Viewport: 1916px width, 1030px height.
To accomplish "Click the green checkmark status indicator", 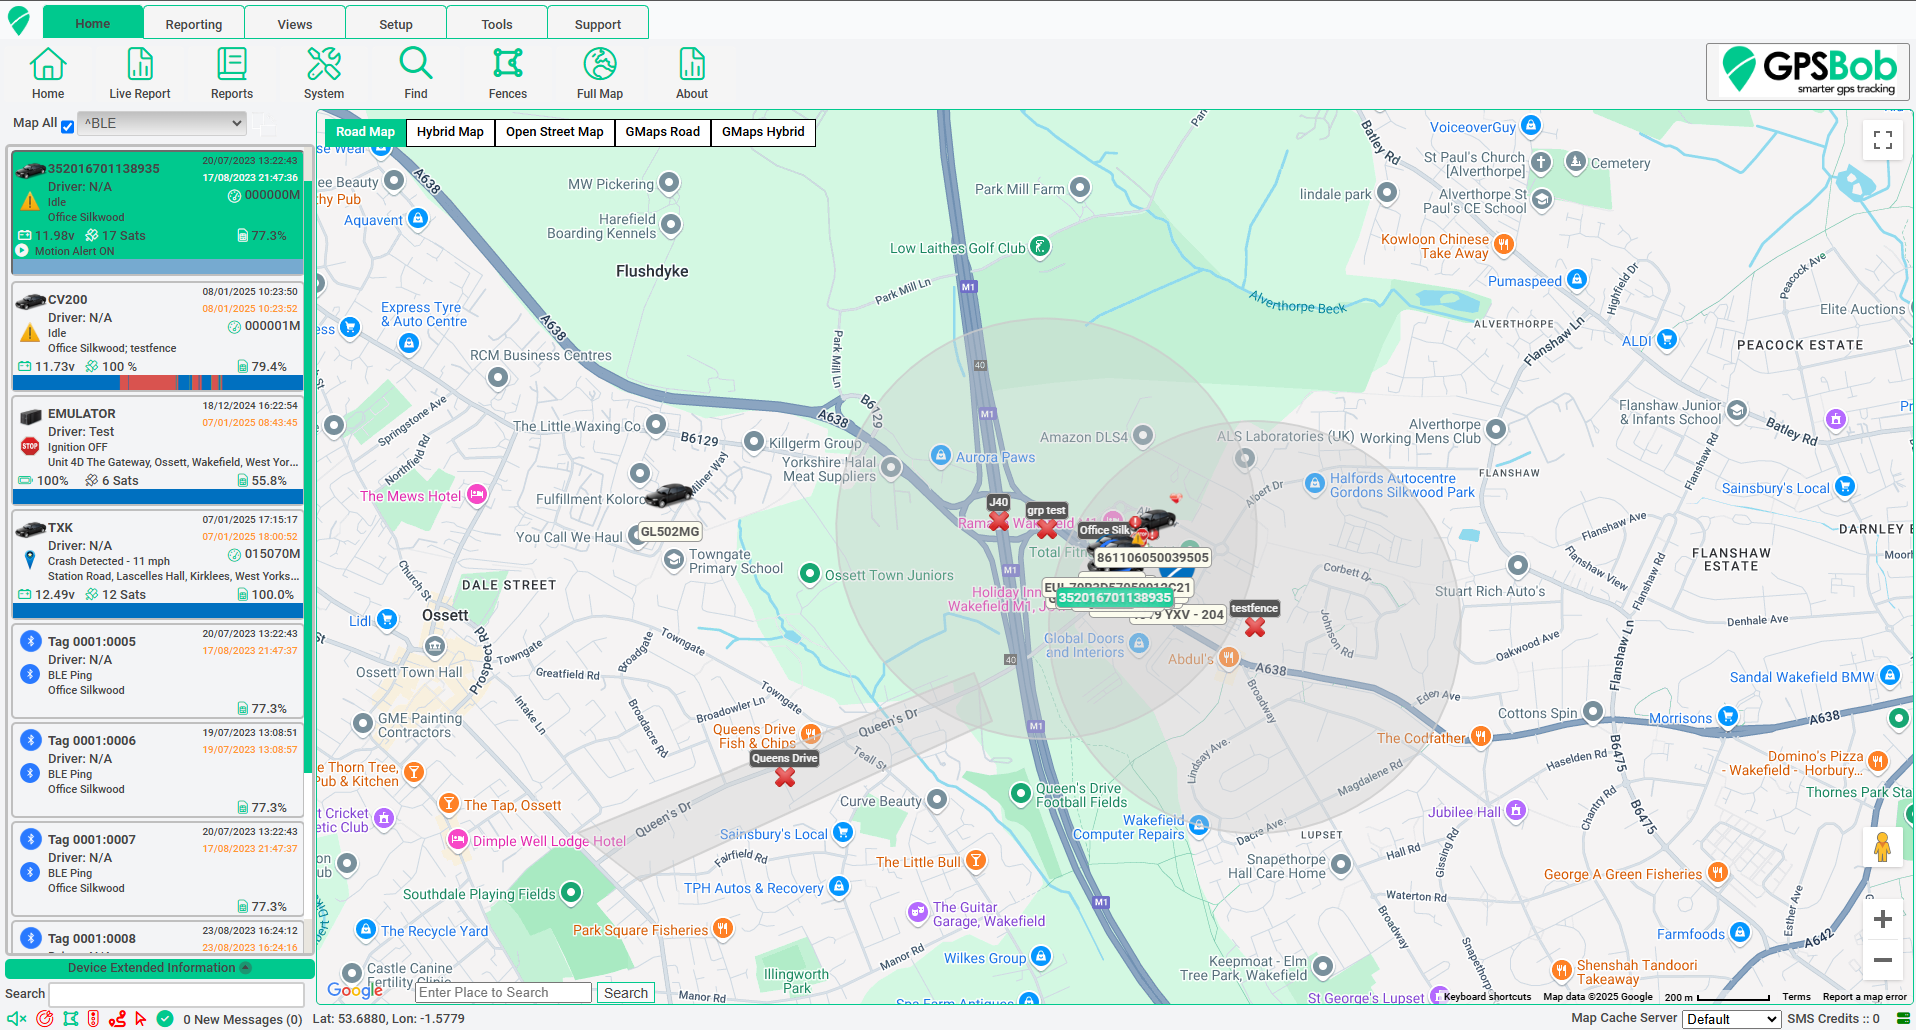I will point(165,1019).
